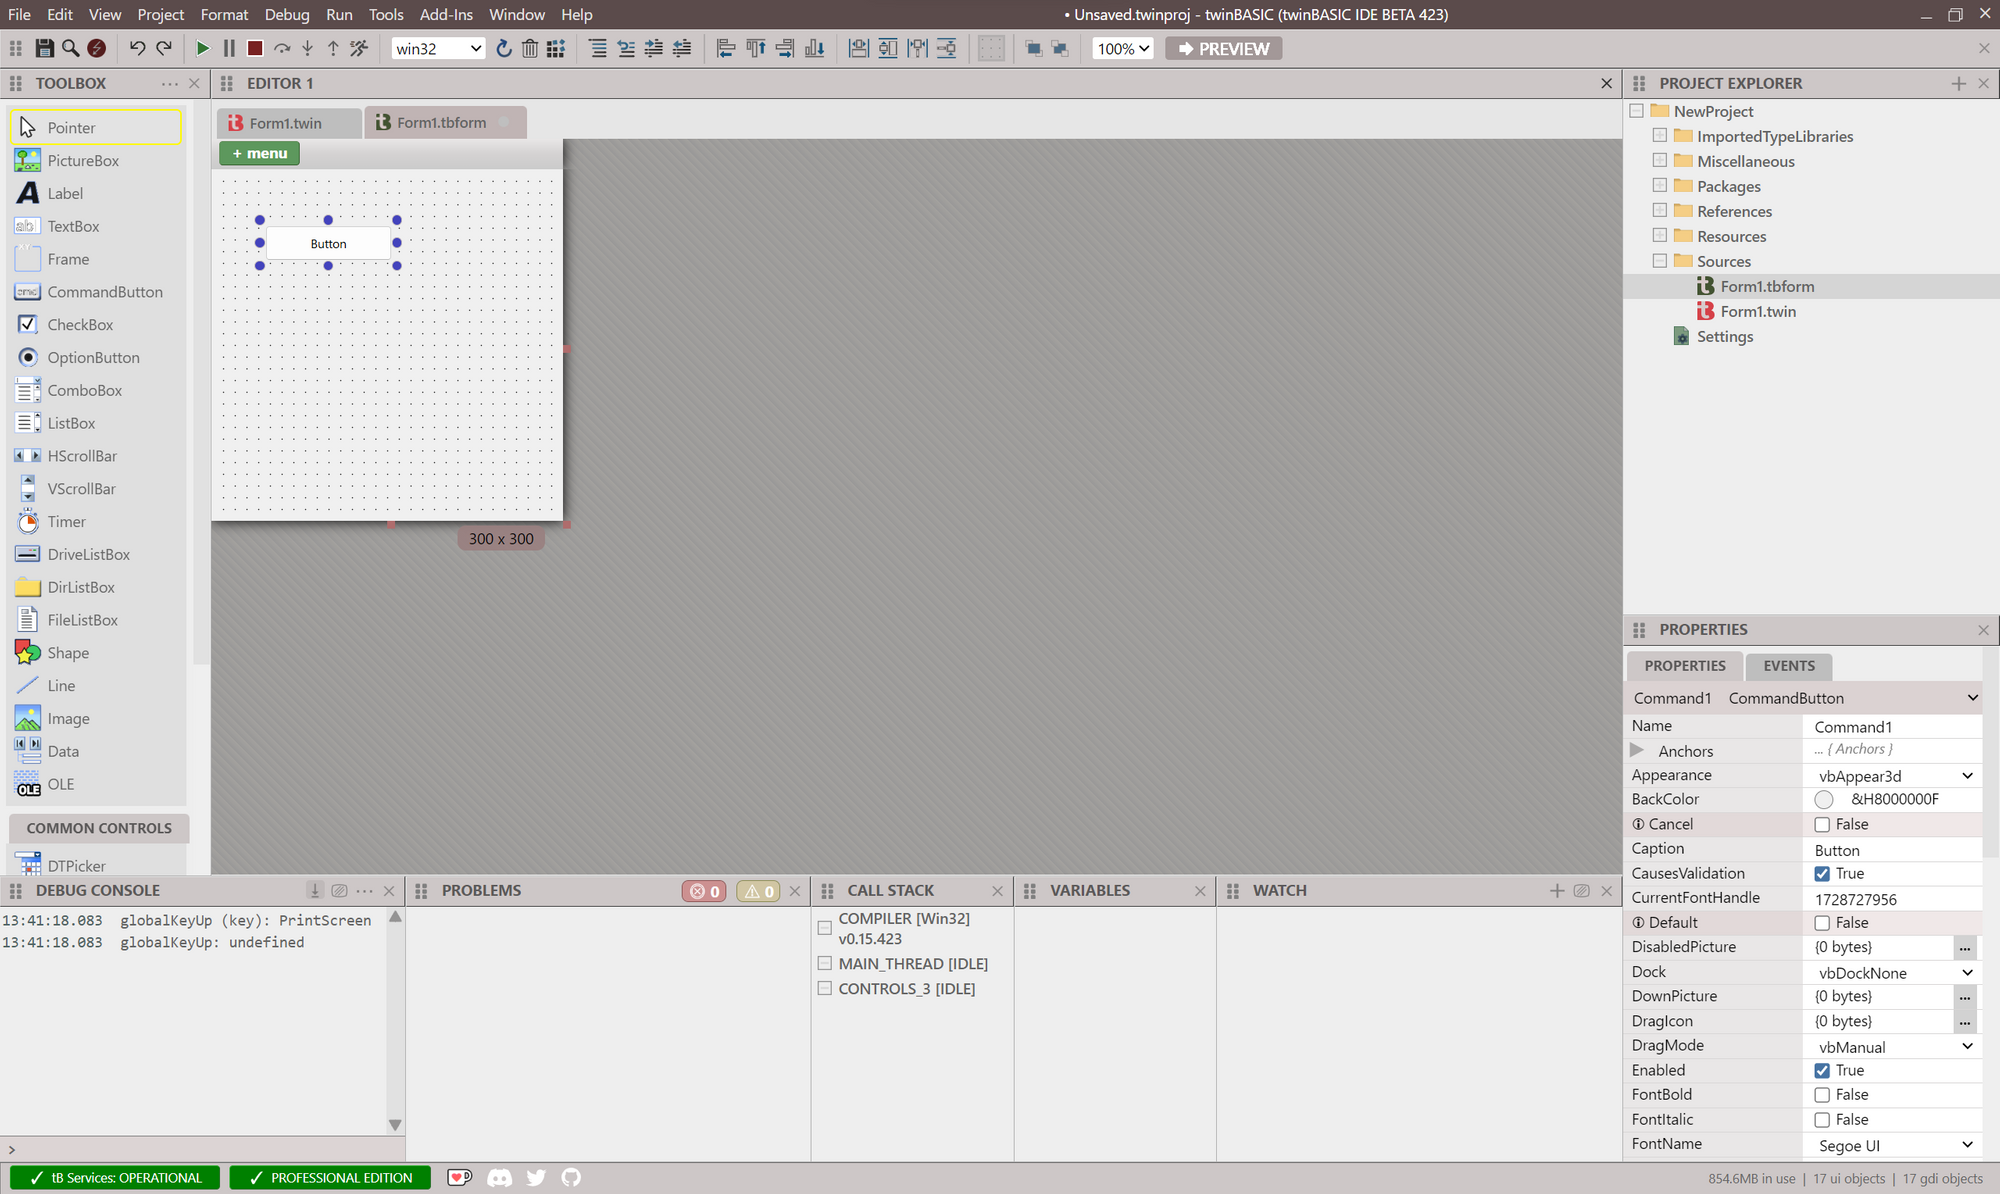The height and width of the screenshot is (1194, 2000).
Task: Select the Timer control in toolbox
Action: [x=66, y=522]
